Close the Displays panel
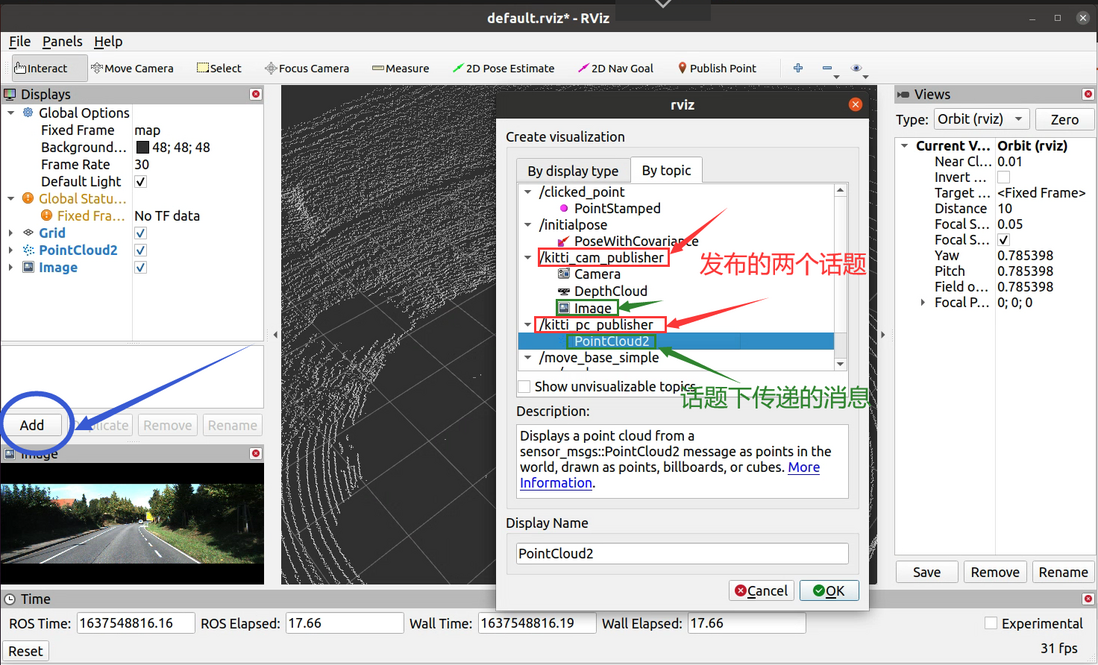1098x665 pixels. pyautogui.click(x=256, y=94)
